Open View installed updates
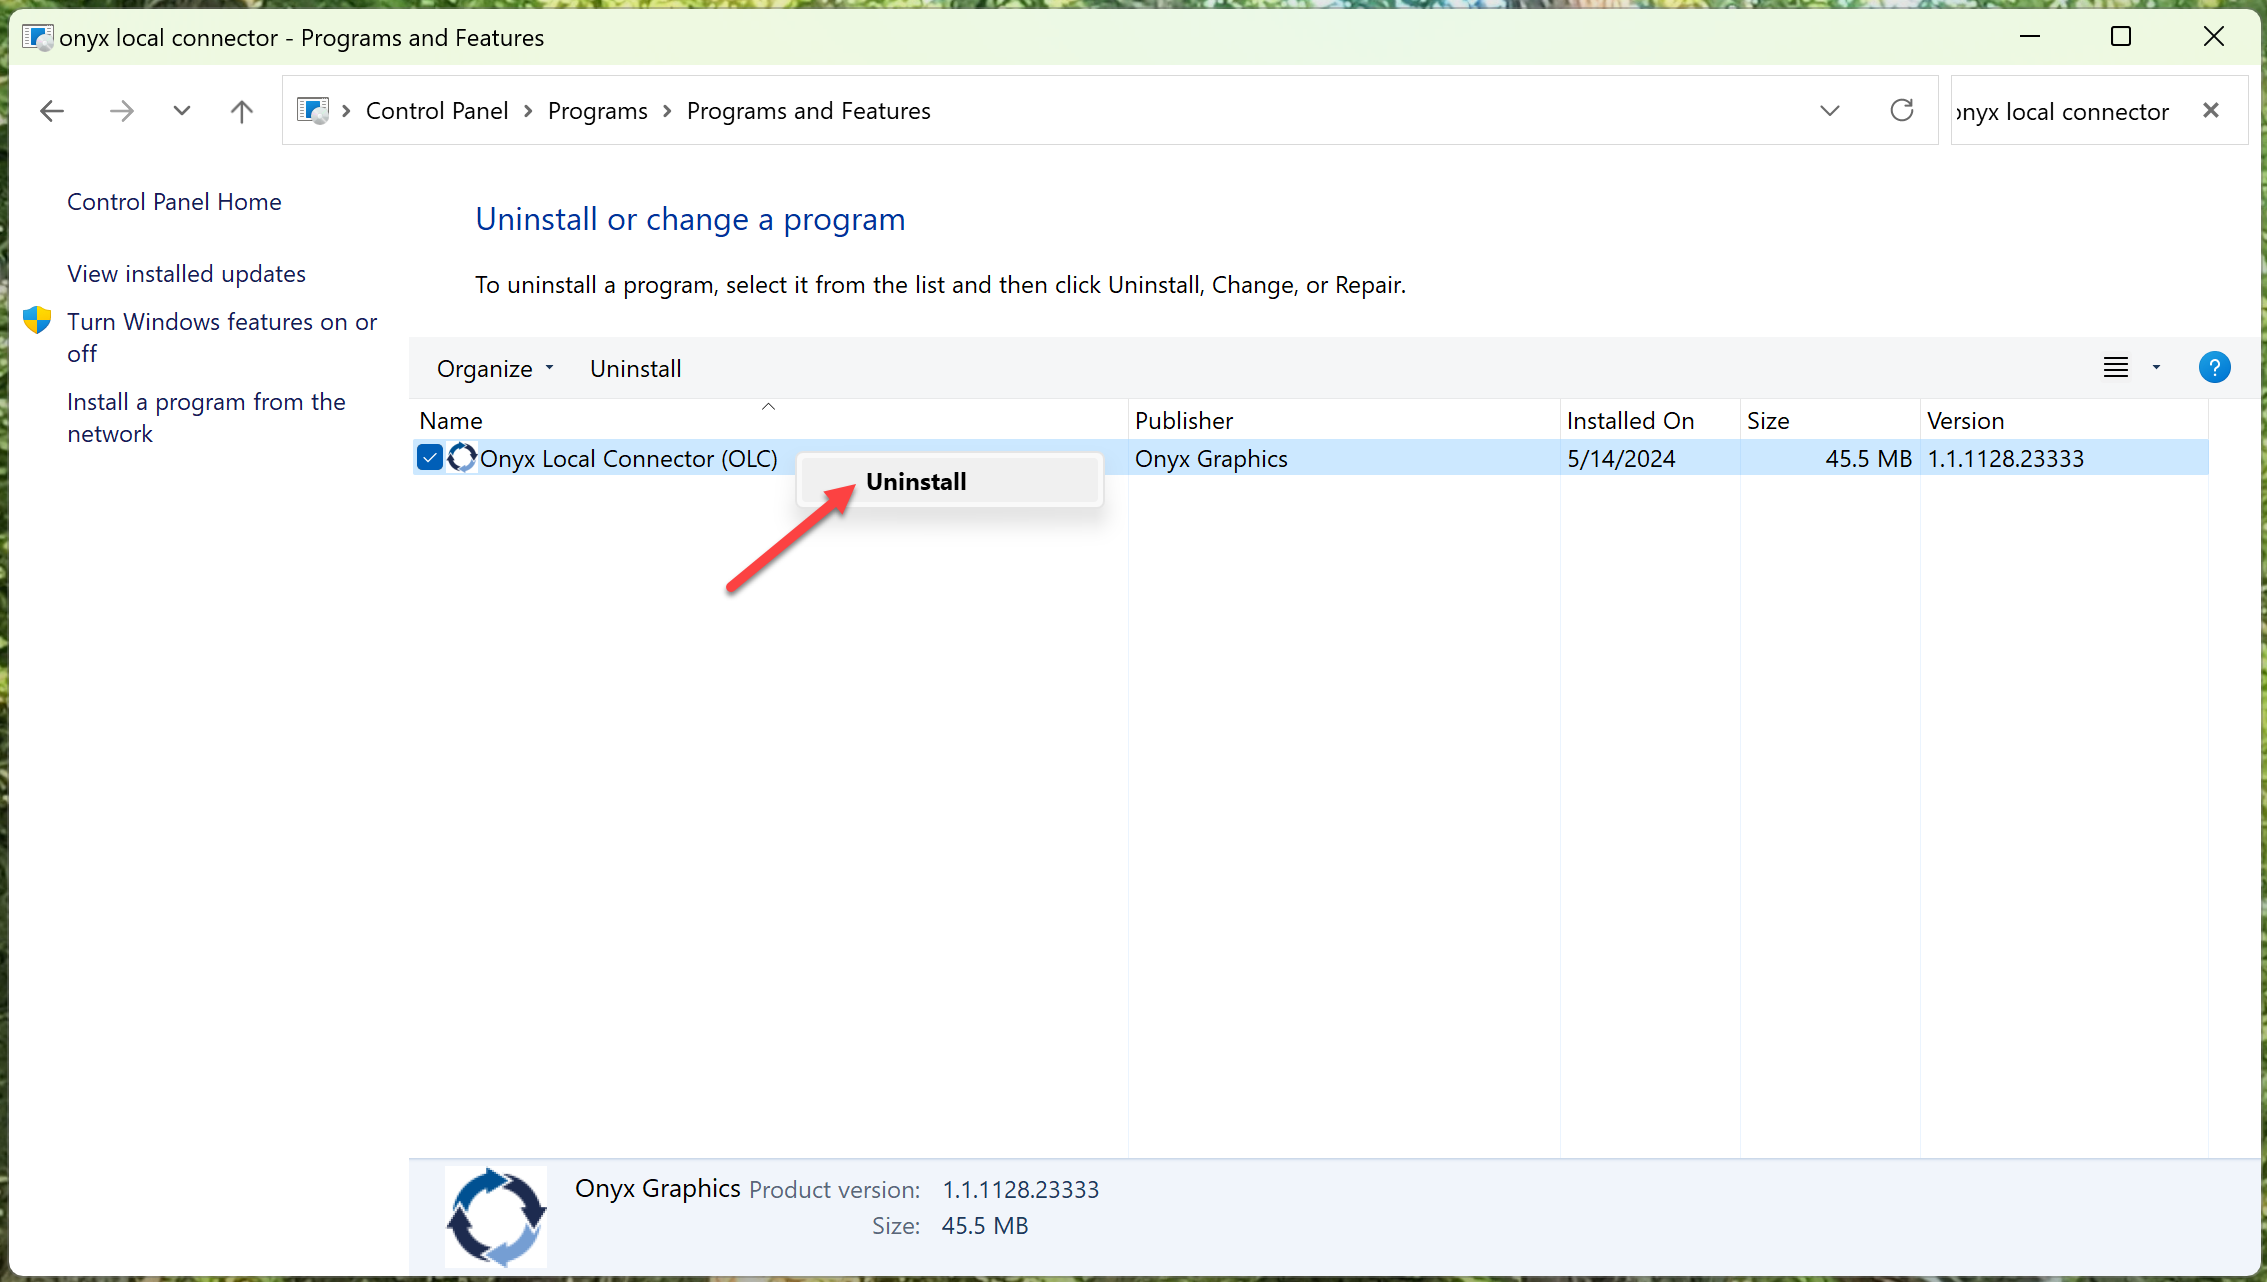 [x=186, y=274]
